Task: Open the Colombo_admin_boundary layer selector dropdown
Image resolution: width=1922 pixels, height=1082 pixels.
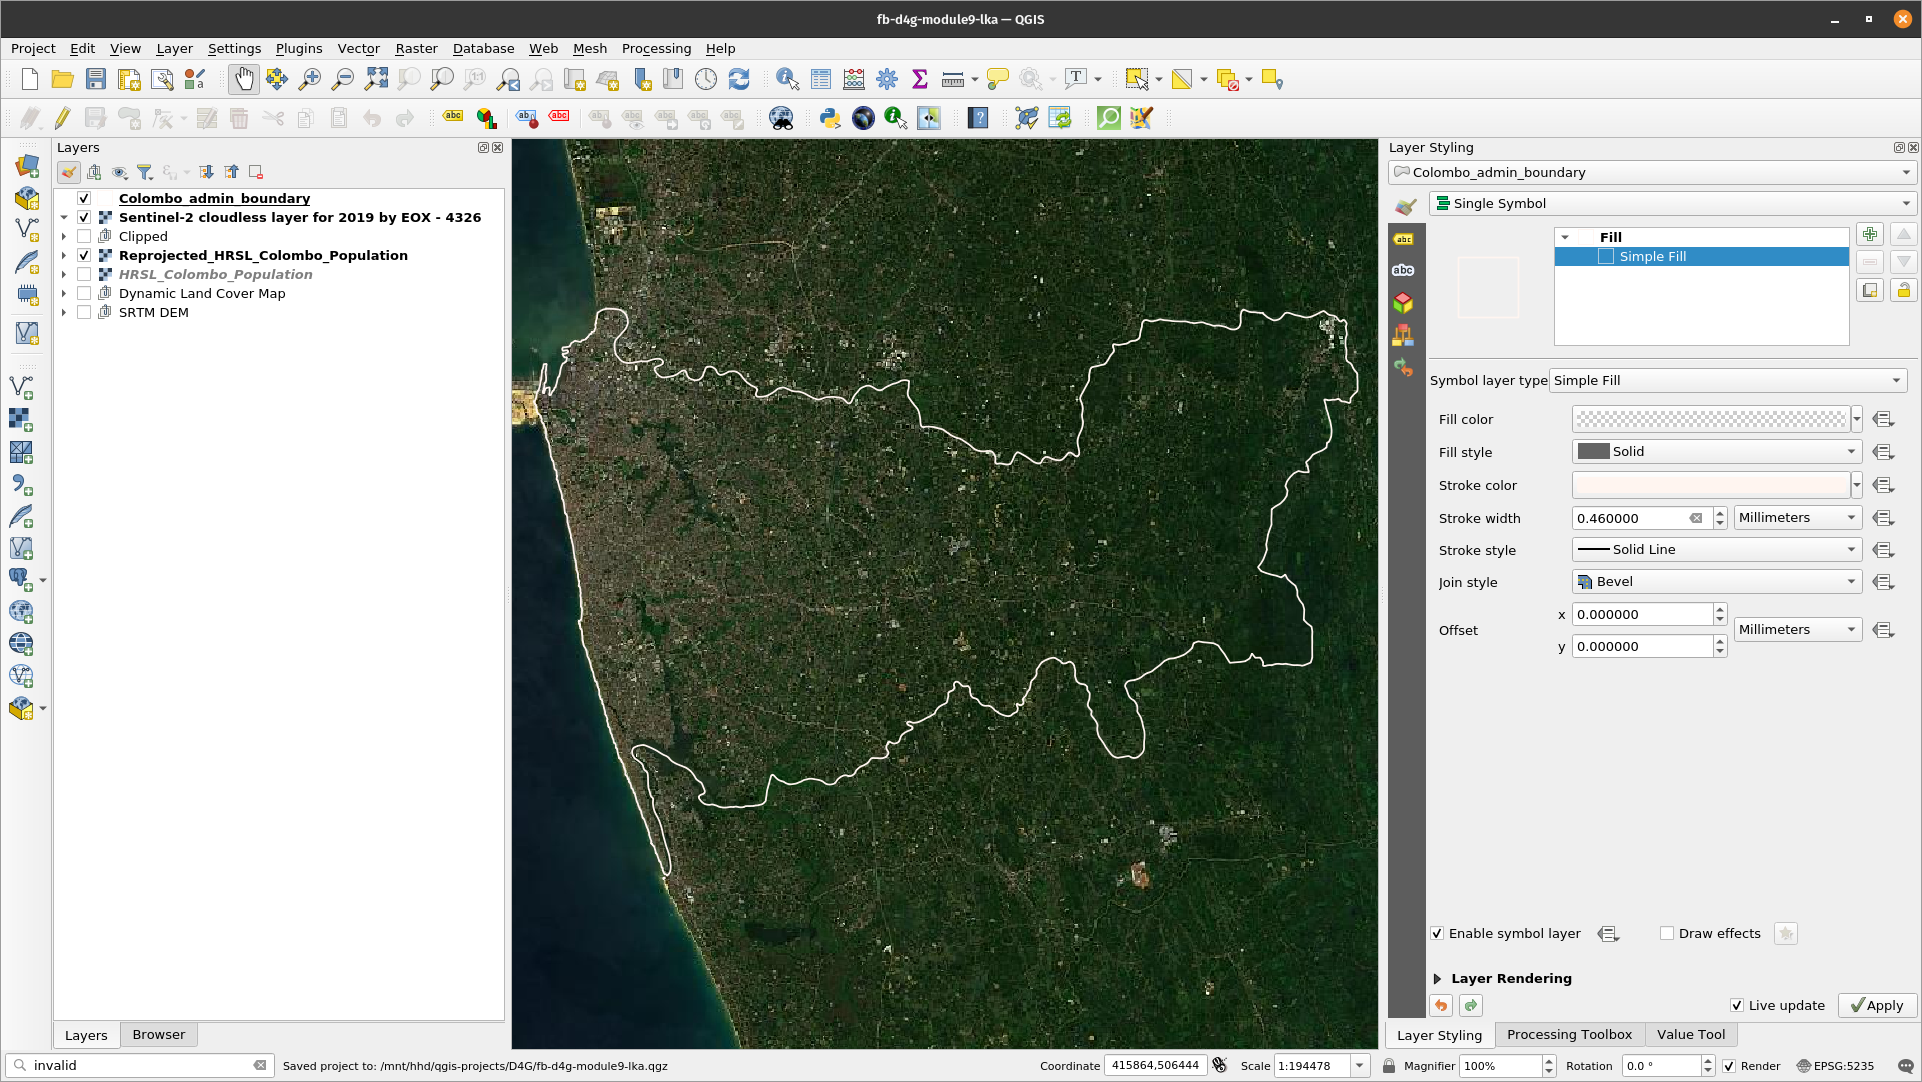Action: click(x=1653, y=173)
